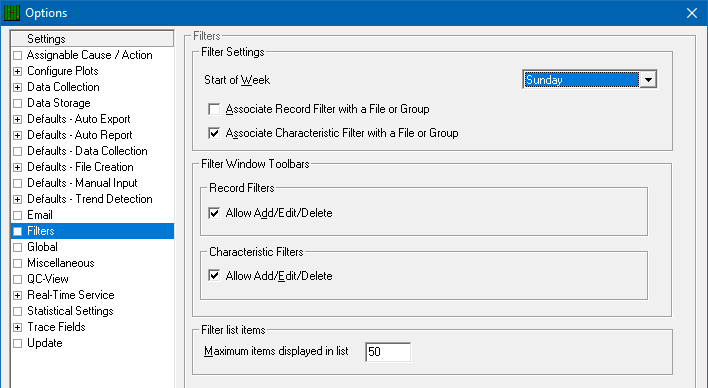
Task: Open the Statistical Settings page
Action: 70,311
